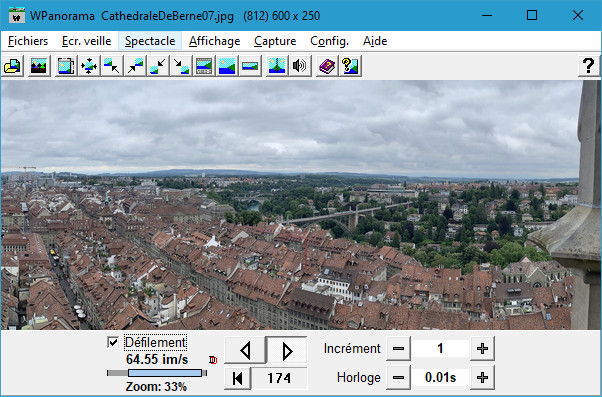Open the Capture menu
602x397 pixels.
click(x=275, y=41)
